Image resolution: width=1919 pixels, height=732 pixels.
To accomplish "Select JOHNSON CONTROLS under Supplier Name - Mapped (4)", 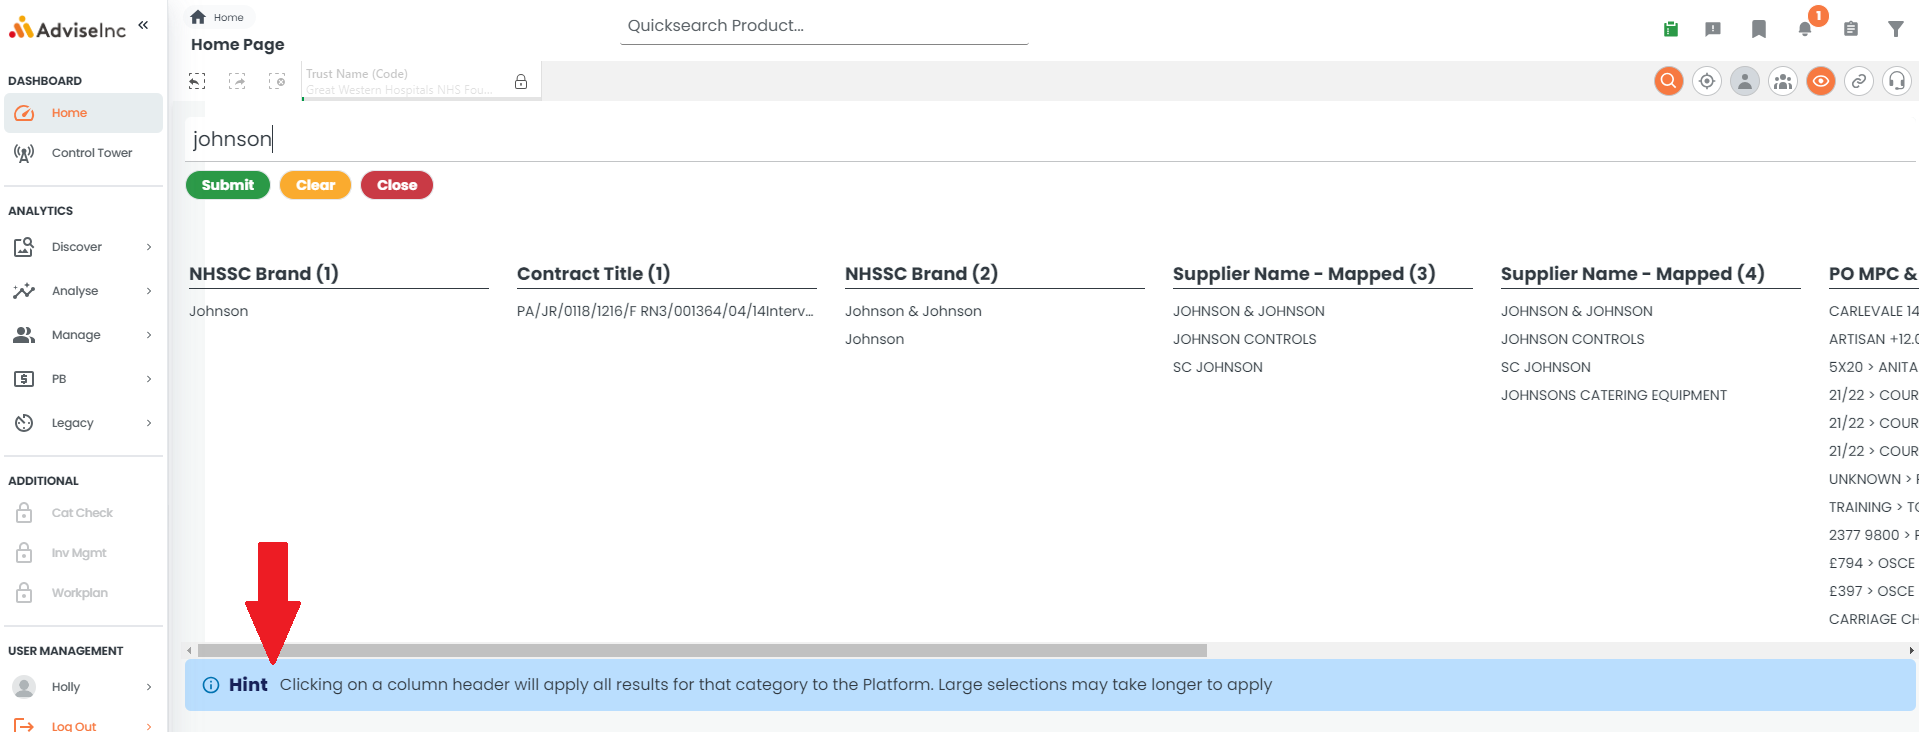I will pyautogui.click(x=1573, y=339).
